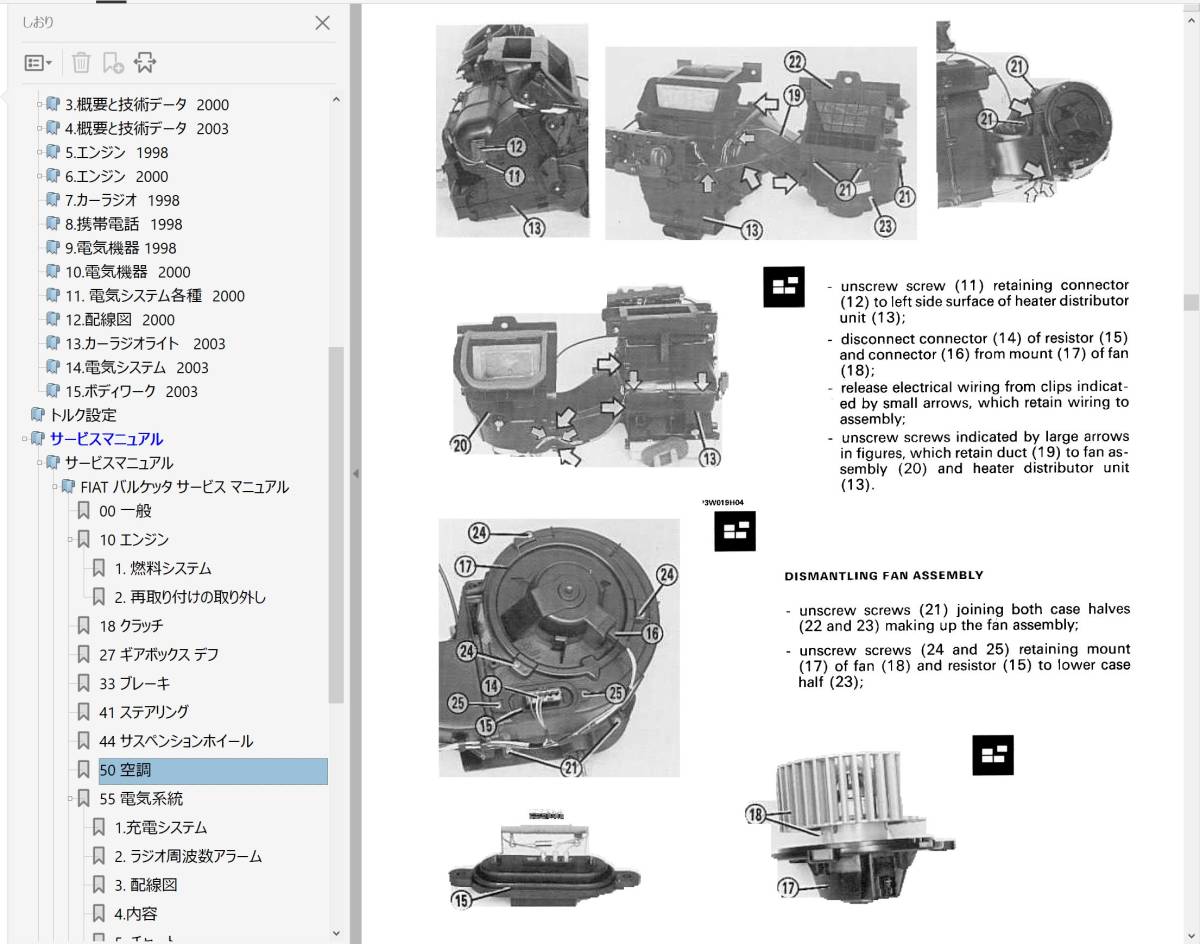Image resolution: width=1200 pixels, height=944 pixels.
Task: Click bookmark icon beside 1. 燃料システム
Action: 99,568
